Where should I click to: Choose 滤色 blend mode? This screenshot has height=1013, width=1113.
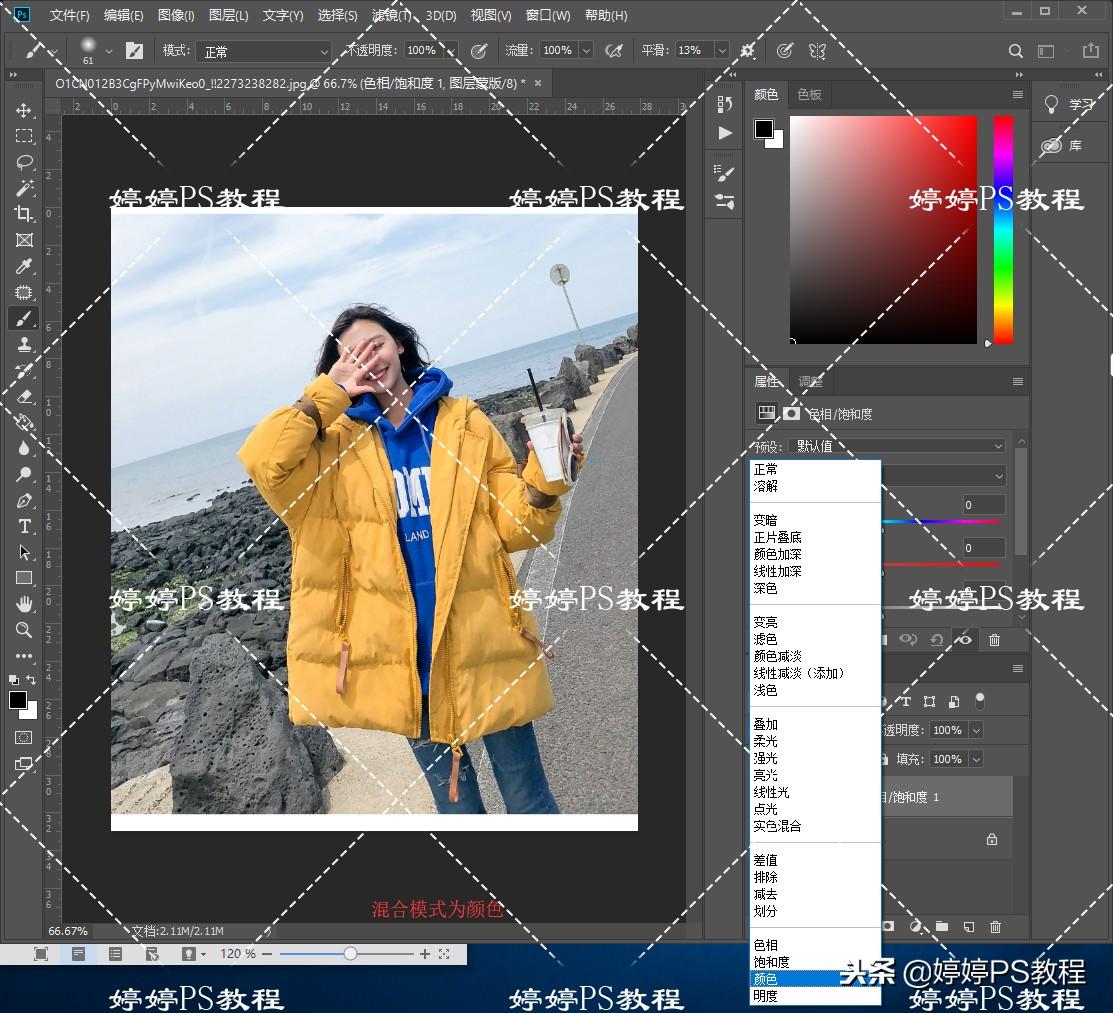tap(815, 639)
